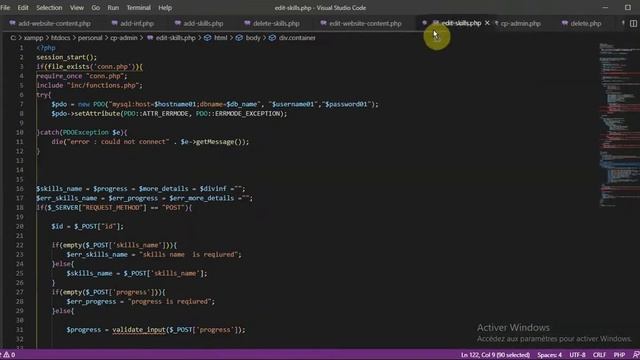Open the Help menu
Viewport: 640px width, 360px height.
[x=165, y=8]
